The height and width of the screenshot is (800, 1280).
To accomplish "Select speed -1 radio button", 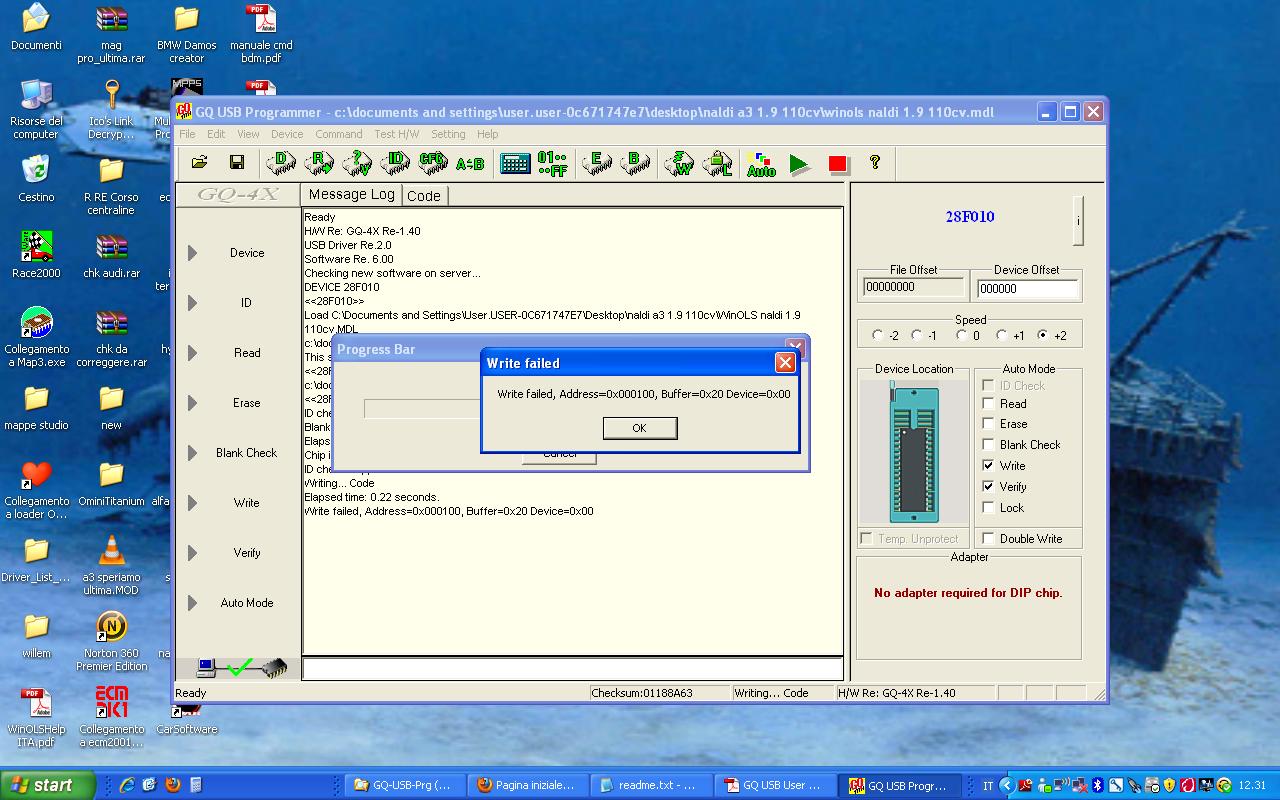I will coord(918,336).
